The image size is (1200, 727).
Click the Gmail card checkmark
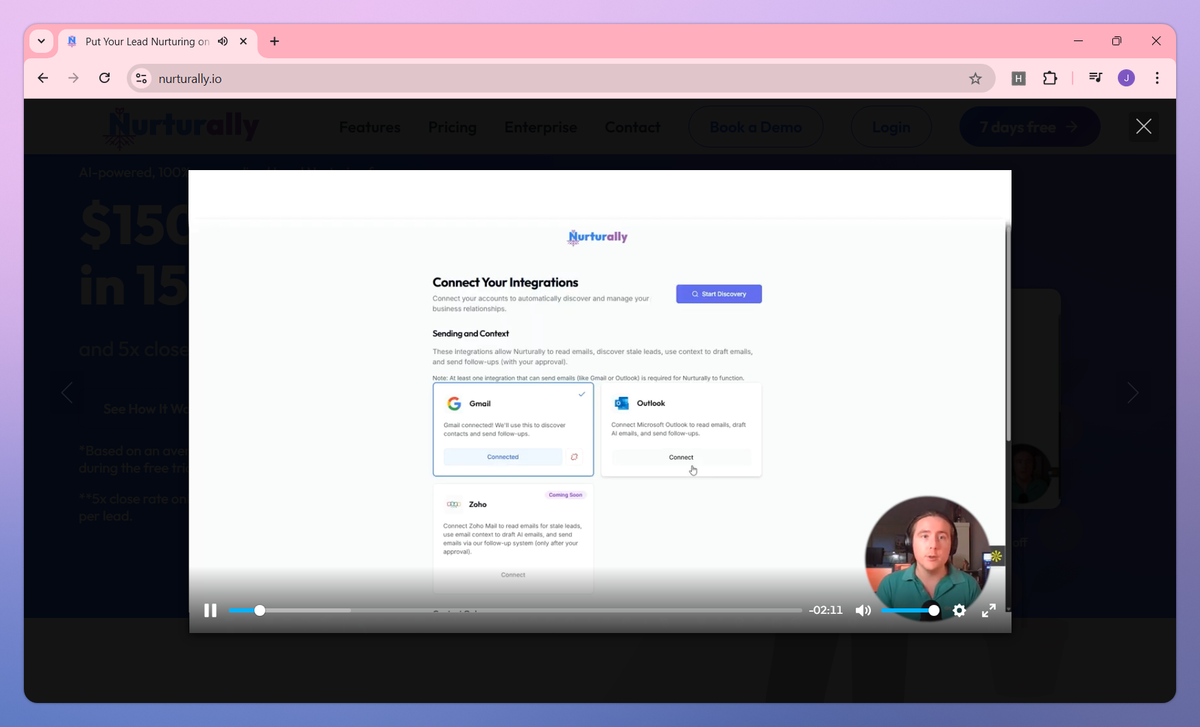[582, 394]
